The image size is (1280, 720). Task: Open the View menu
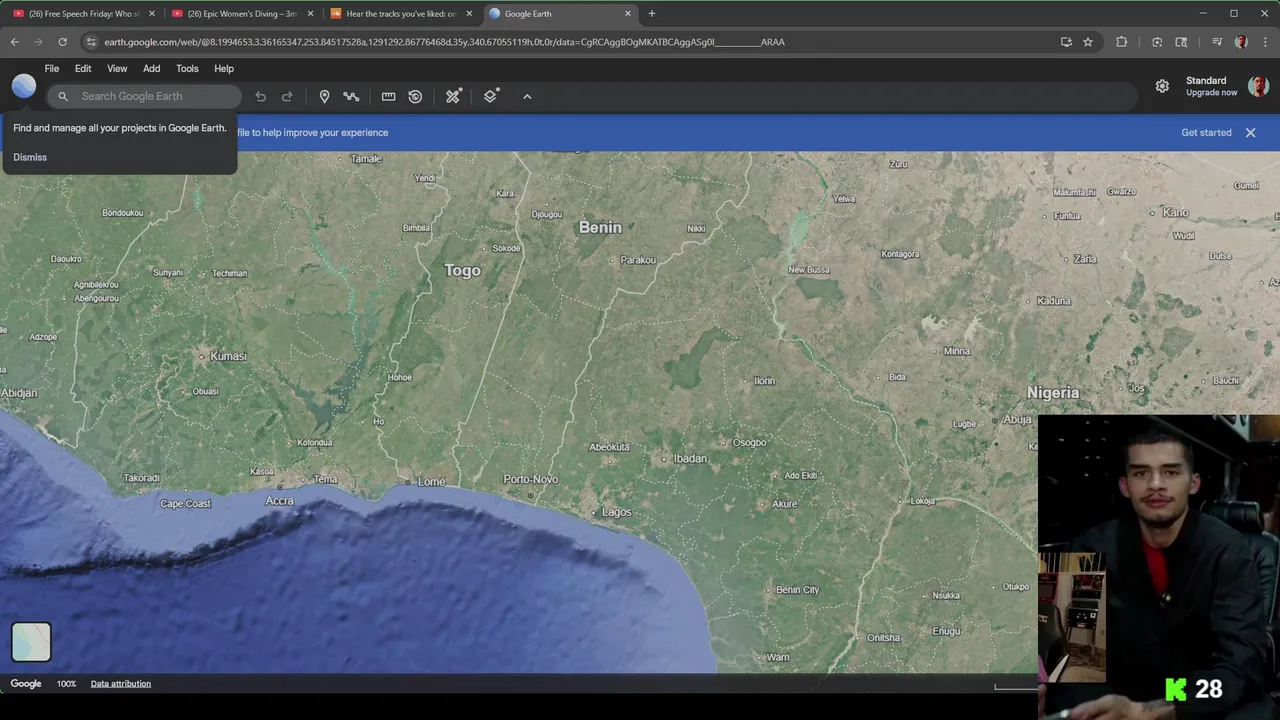coord(117,69)
